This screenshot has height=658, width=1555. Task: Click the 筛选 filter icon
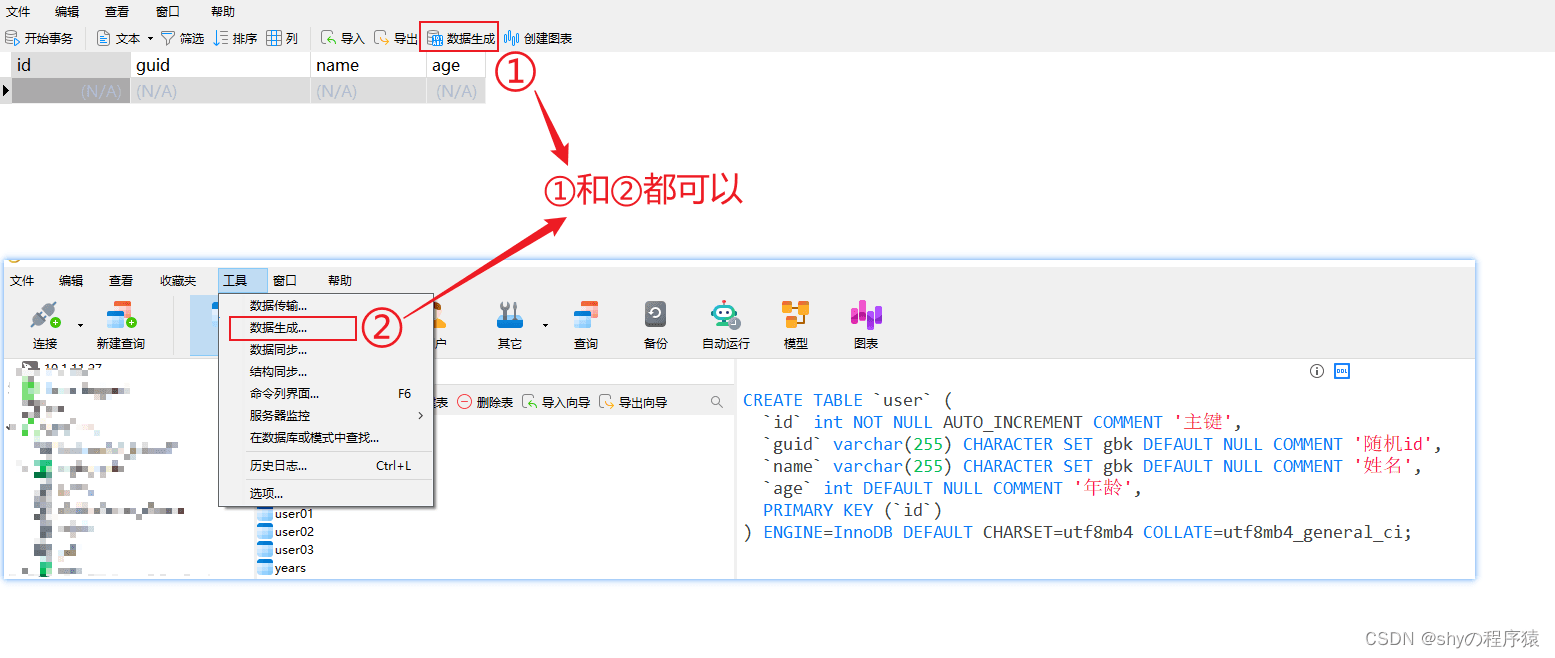(x=168, y=38)
